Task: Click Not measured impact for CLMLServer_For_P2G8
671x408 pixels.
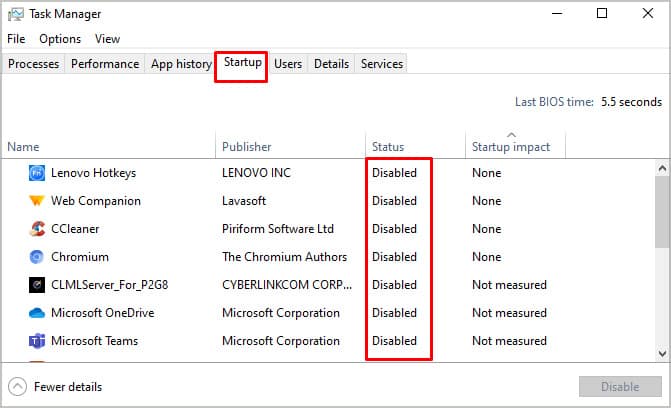Action: tap(509, 285)
